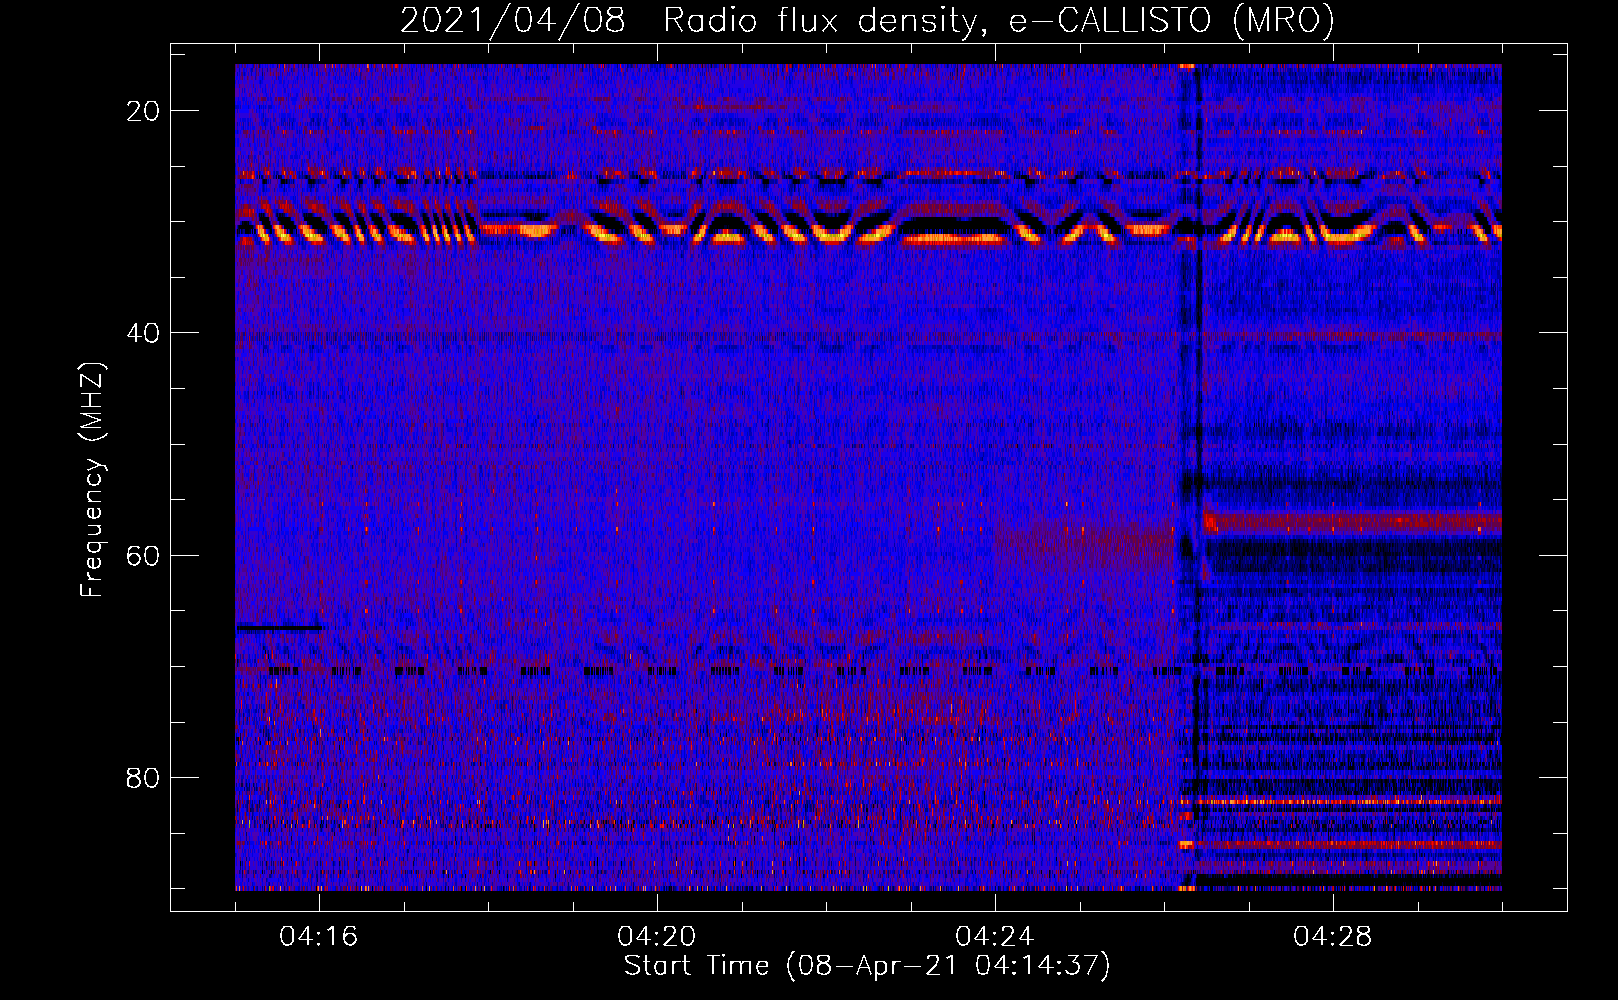Select the 04:28 time tick label
The width and height of the screenshot is (1618, 1000).
[1333, 937]
